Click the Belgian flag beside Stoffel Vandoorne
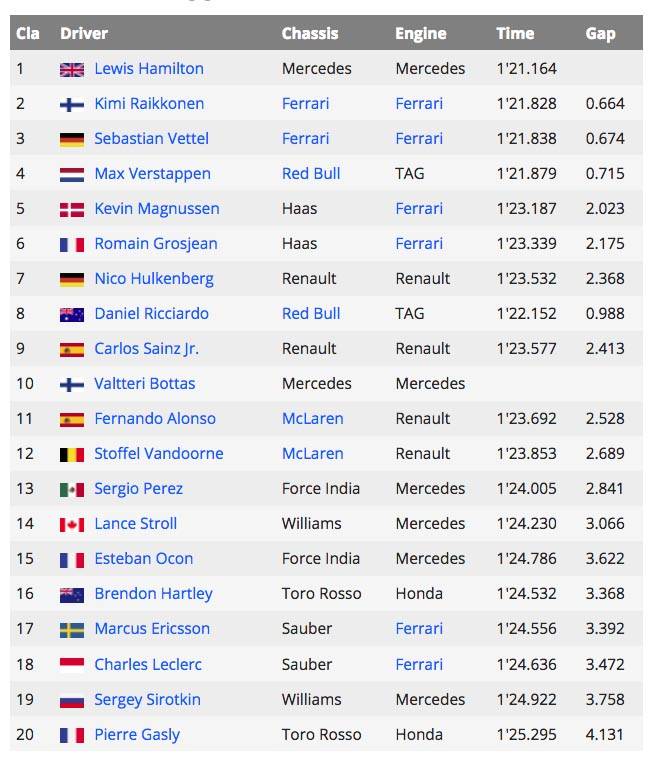Image resolution: width=652 pixels, height=764 pixels. coord(72,455)
